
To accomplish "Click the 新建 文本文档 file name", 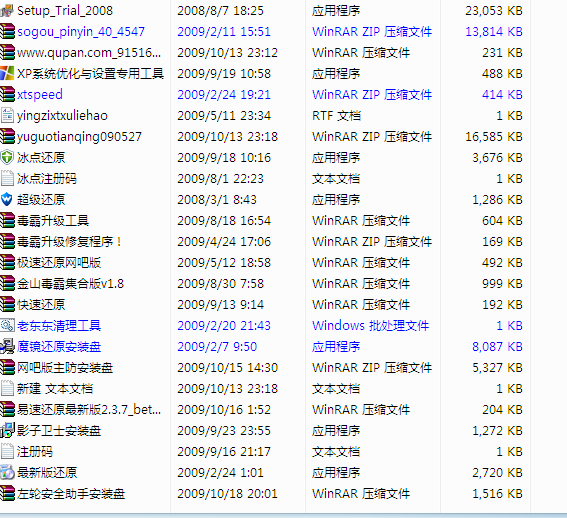I will point(55,388).
